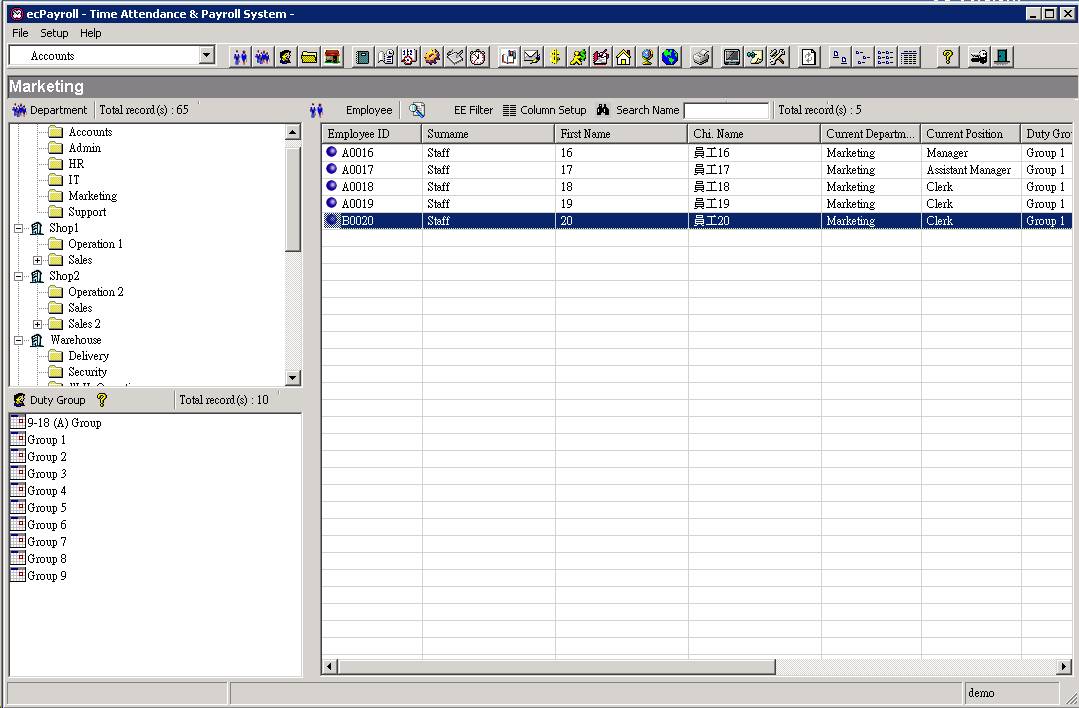Select the Marketing department folder
The image size is (1079, 708).
(92, 196)
